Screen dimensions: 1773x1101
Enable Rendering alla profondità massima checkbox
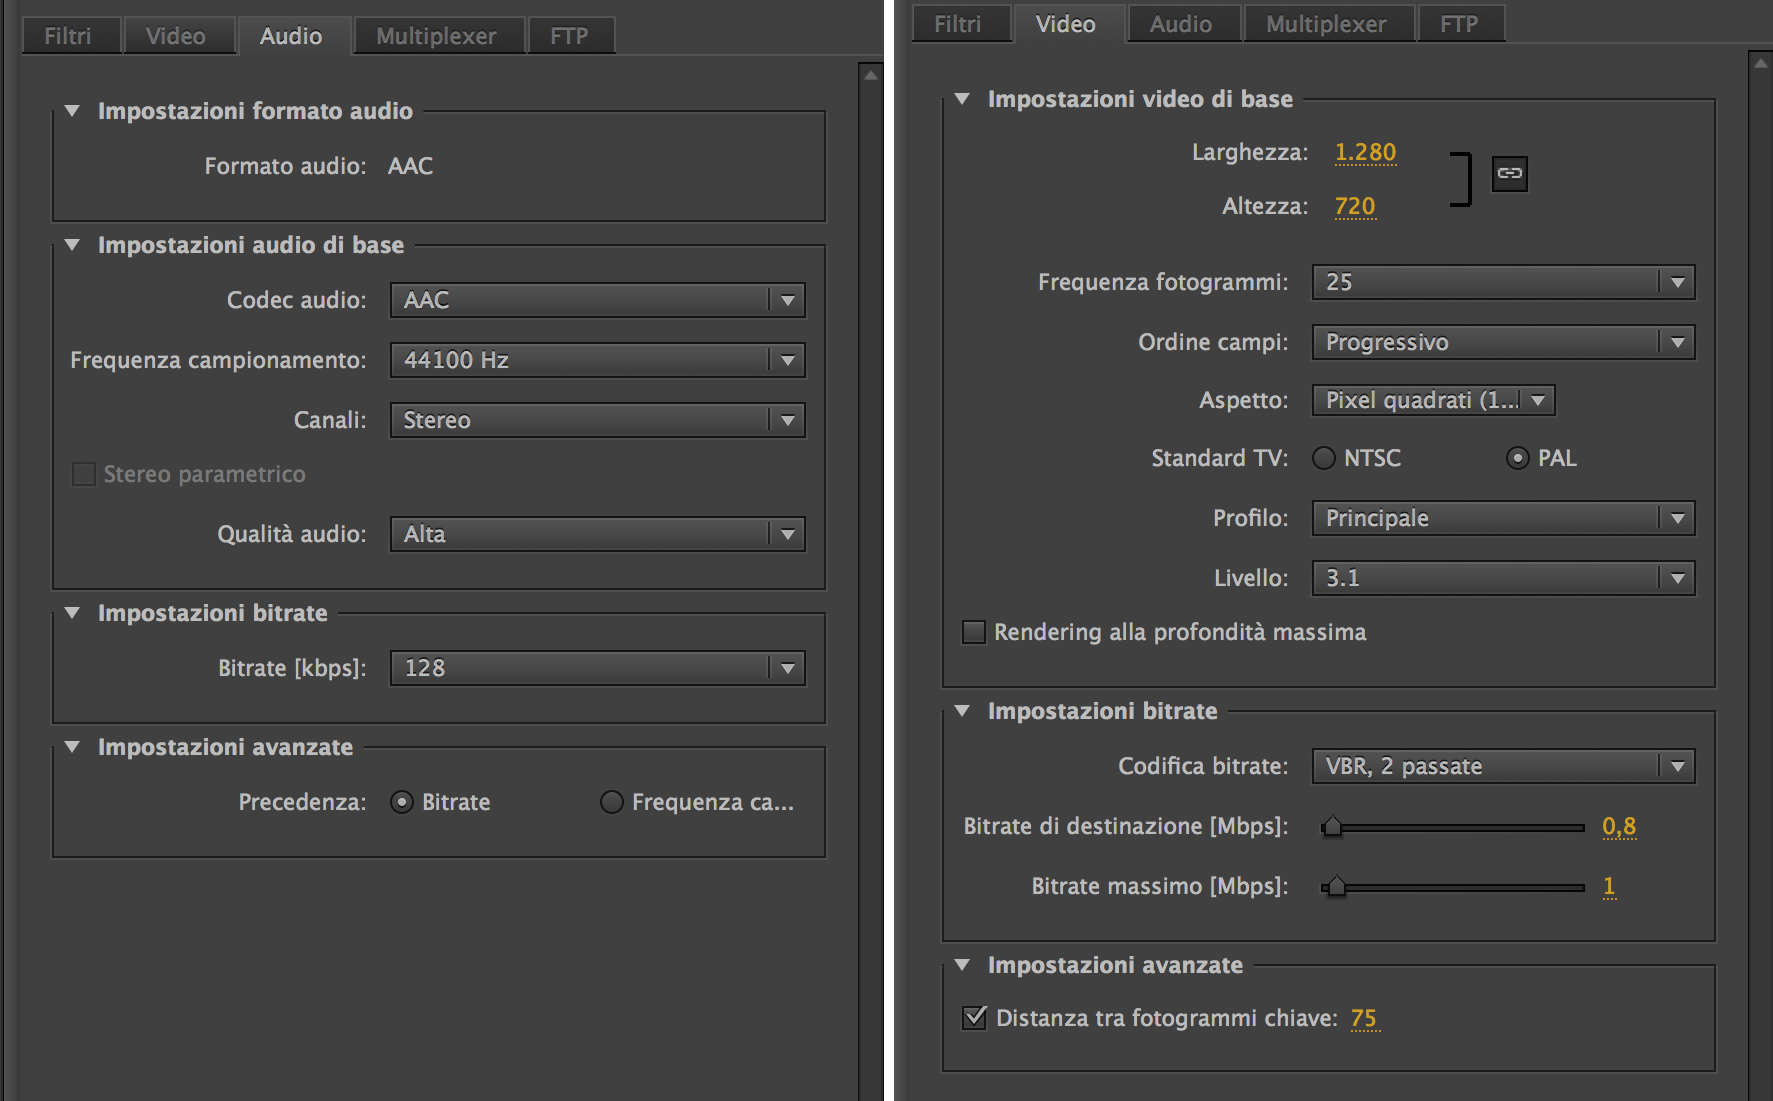(973, 632)
